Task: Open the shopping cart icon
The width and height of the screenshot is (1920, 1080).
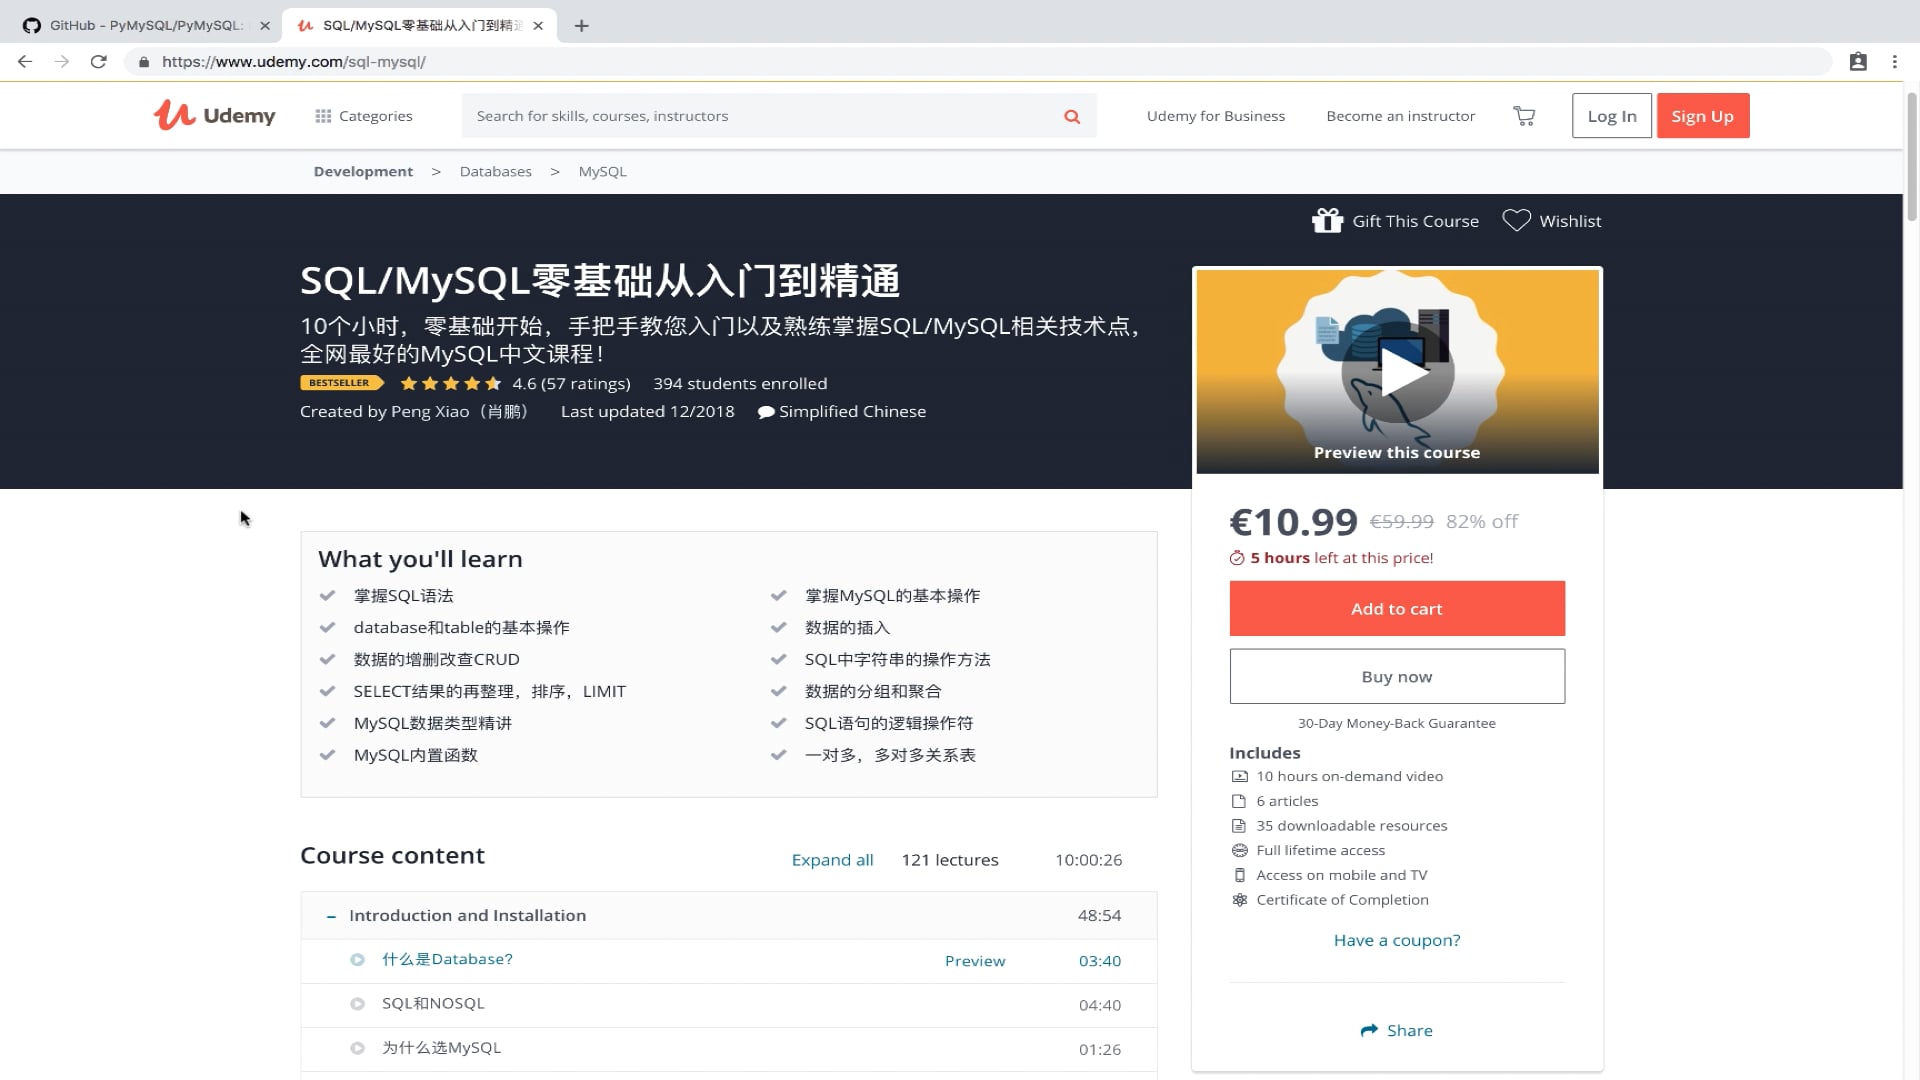Action: point(1523,115)
